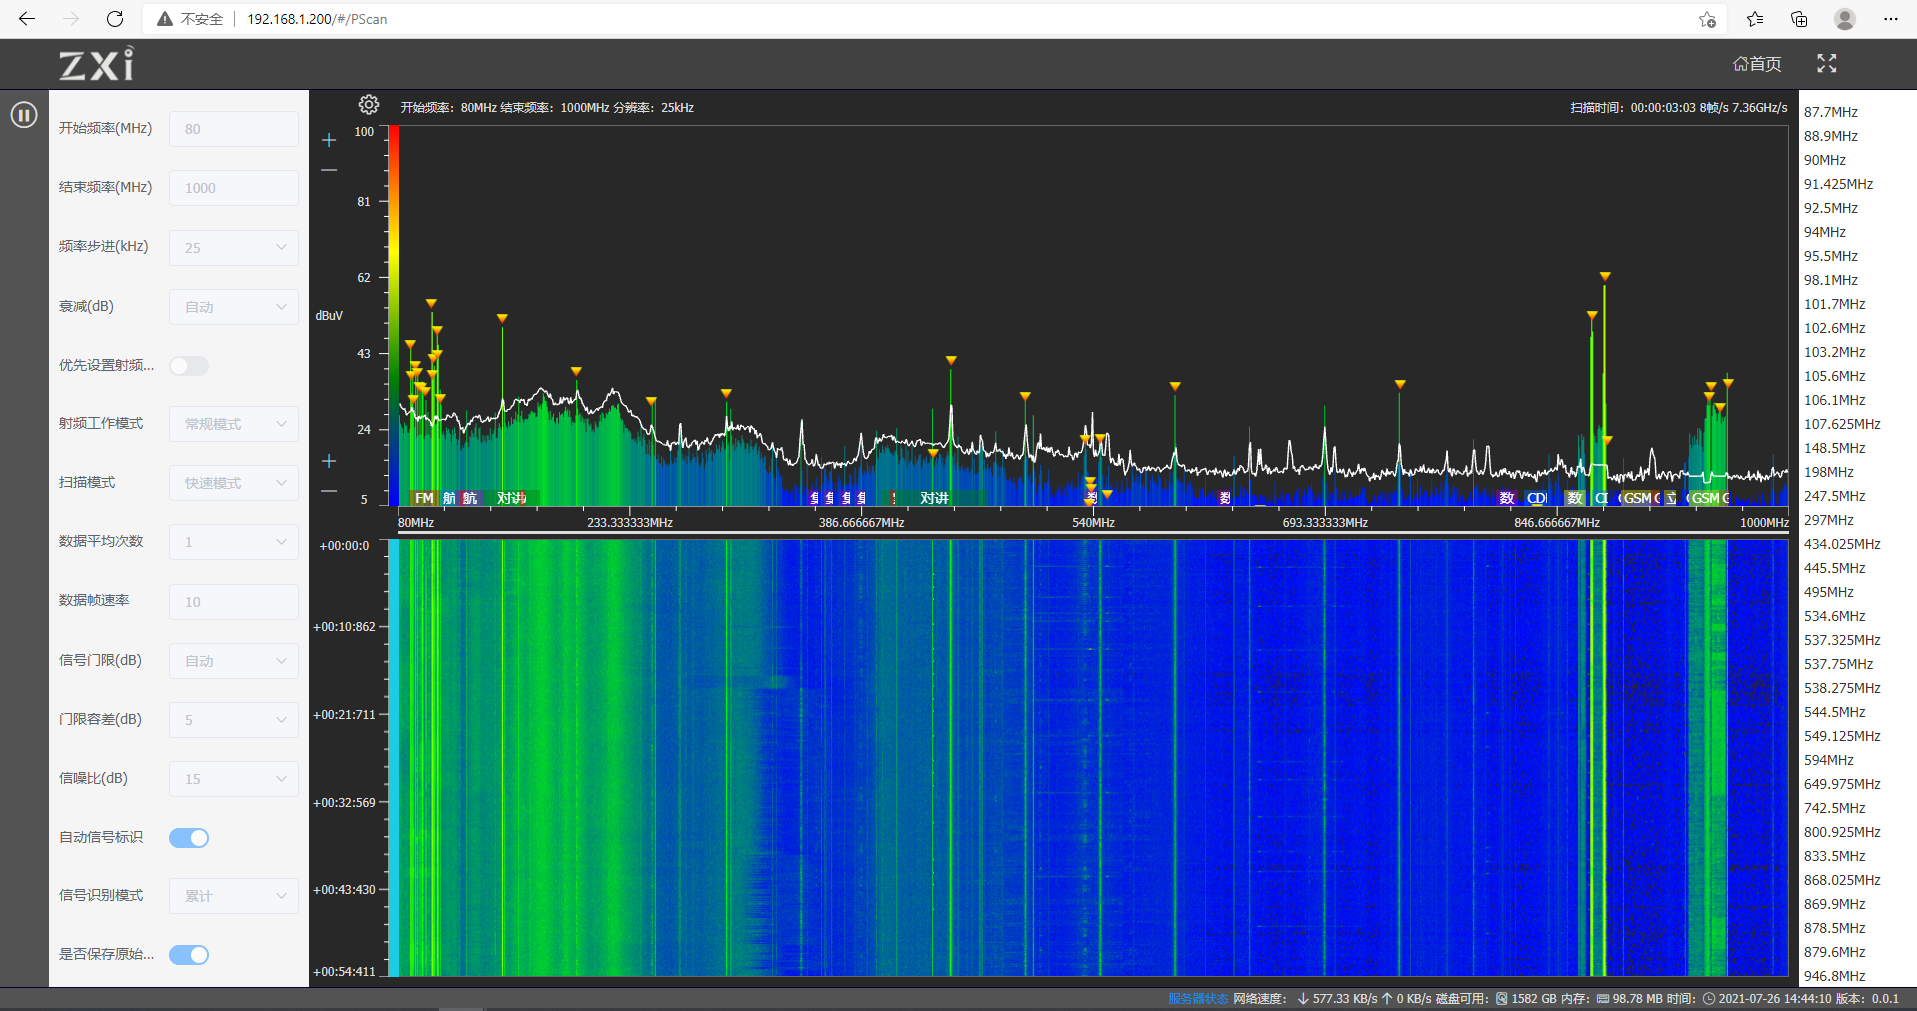Disable the 自动信号标识 switch
Image resolution: width=1917 pixels, height=1011 pixels.
(x=189, y=838)
